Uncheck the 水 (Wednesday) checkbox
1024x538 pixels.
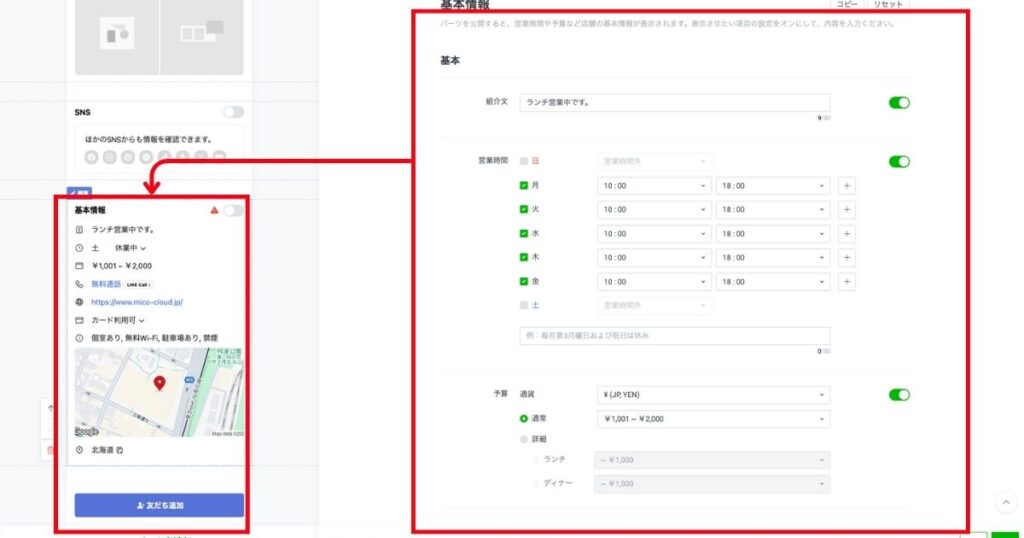pos(524,234)
